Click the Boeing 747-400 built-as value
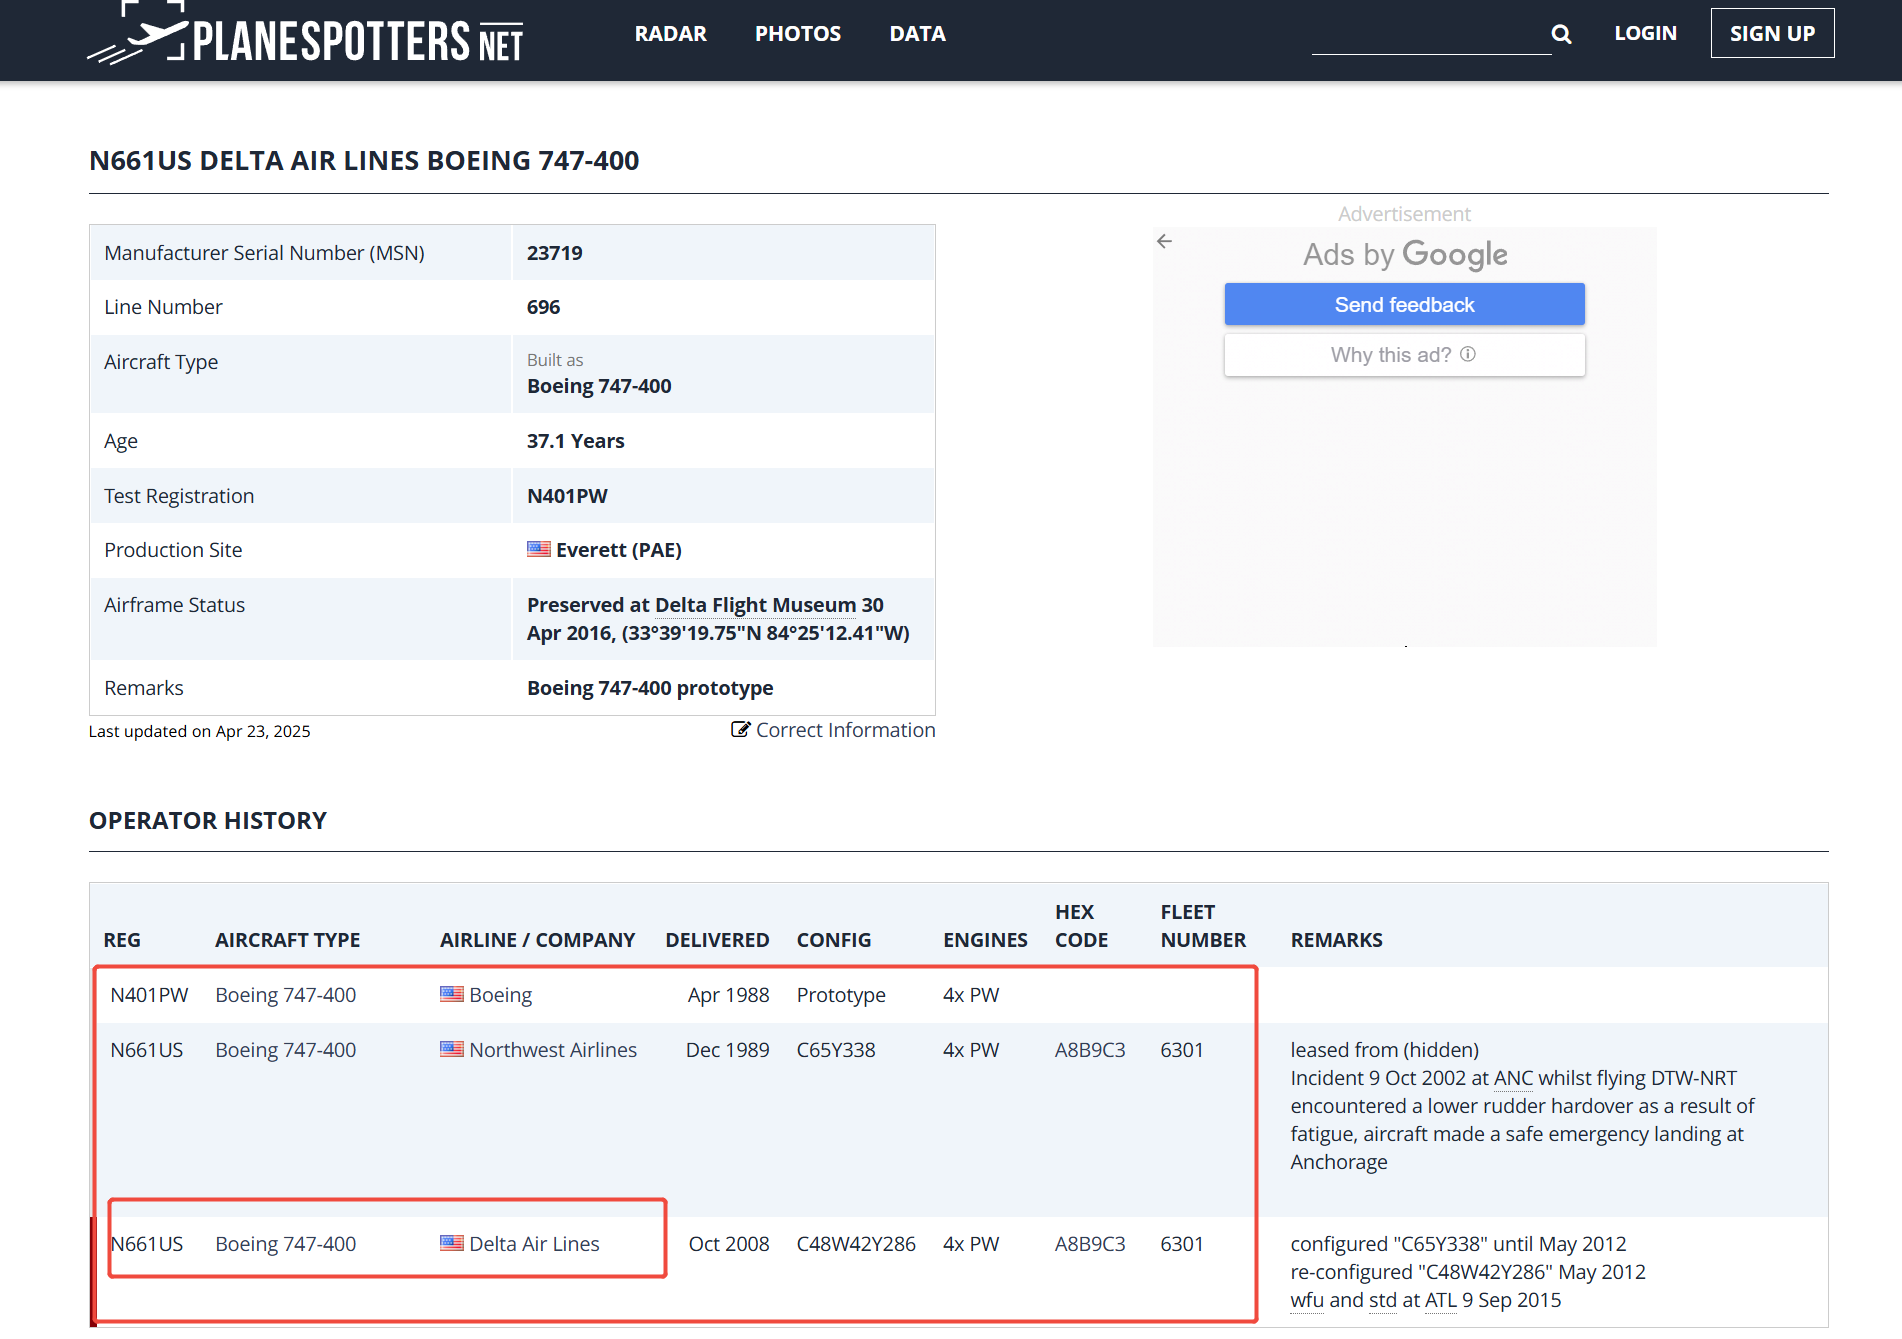 click(599, 386)
